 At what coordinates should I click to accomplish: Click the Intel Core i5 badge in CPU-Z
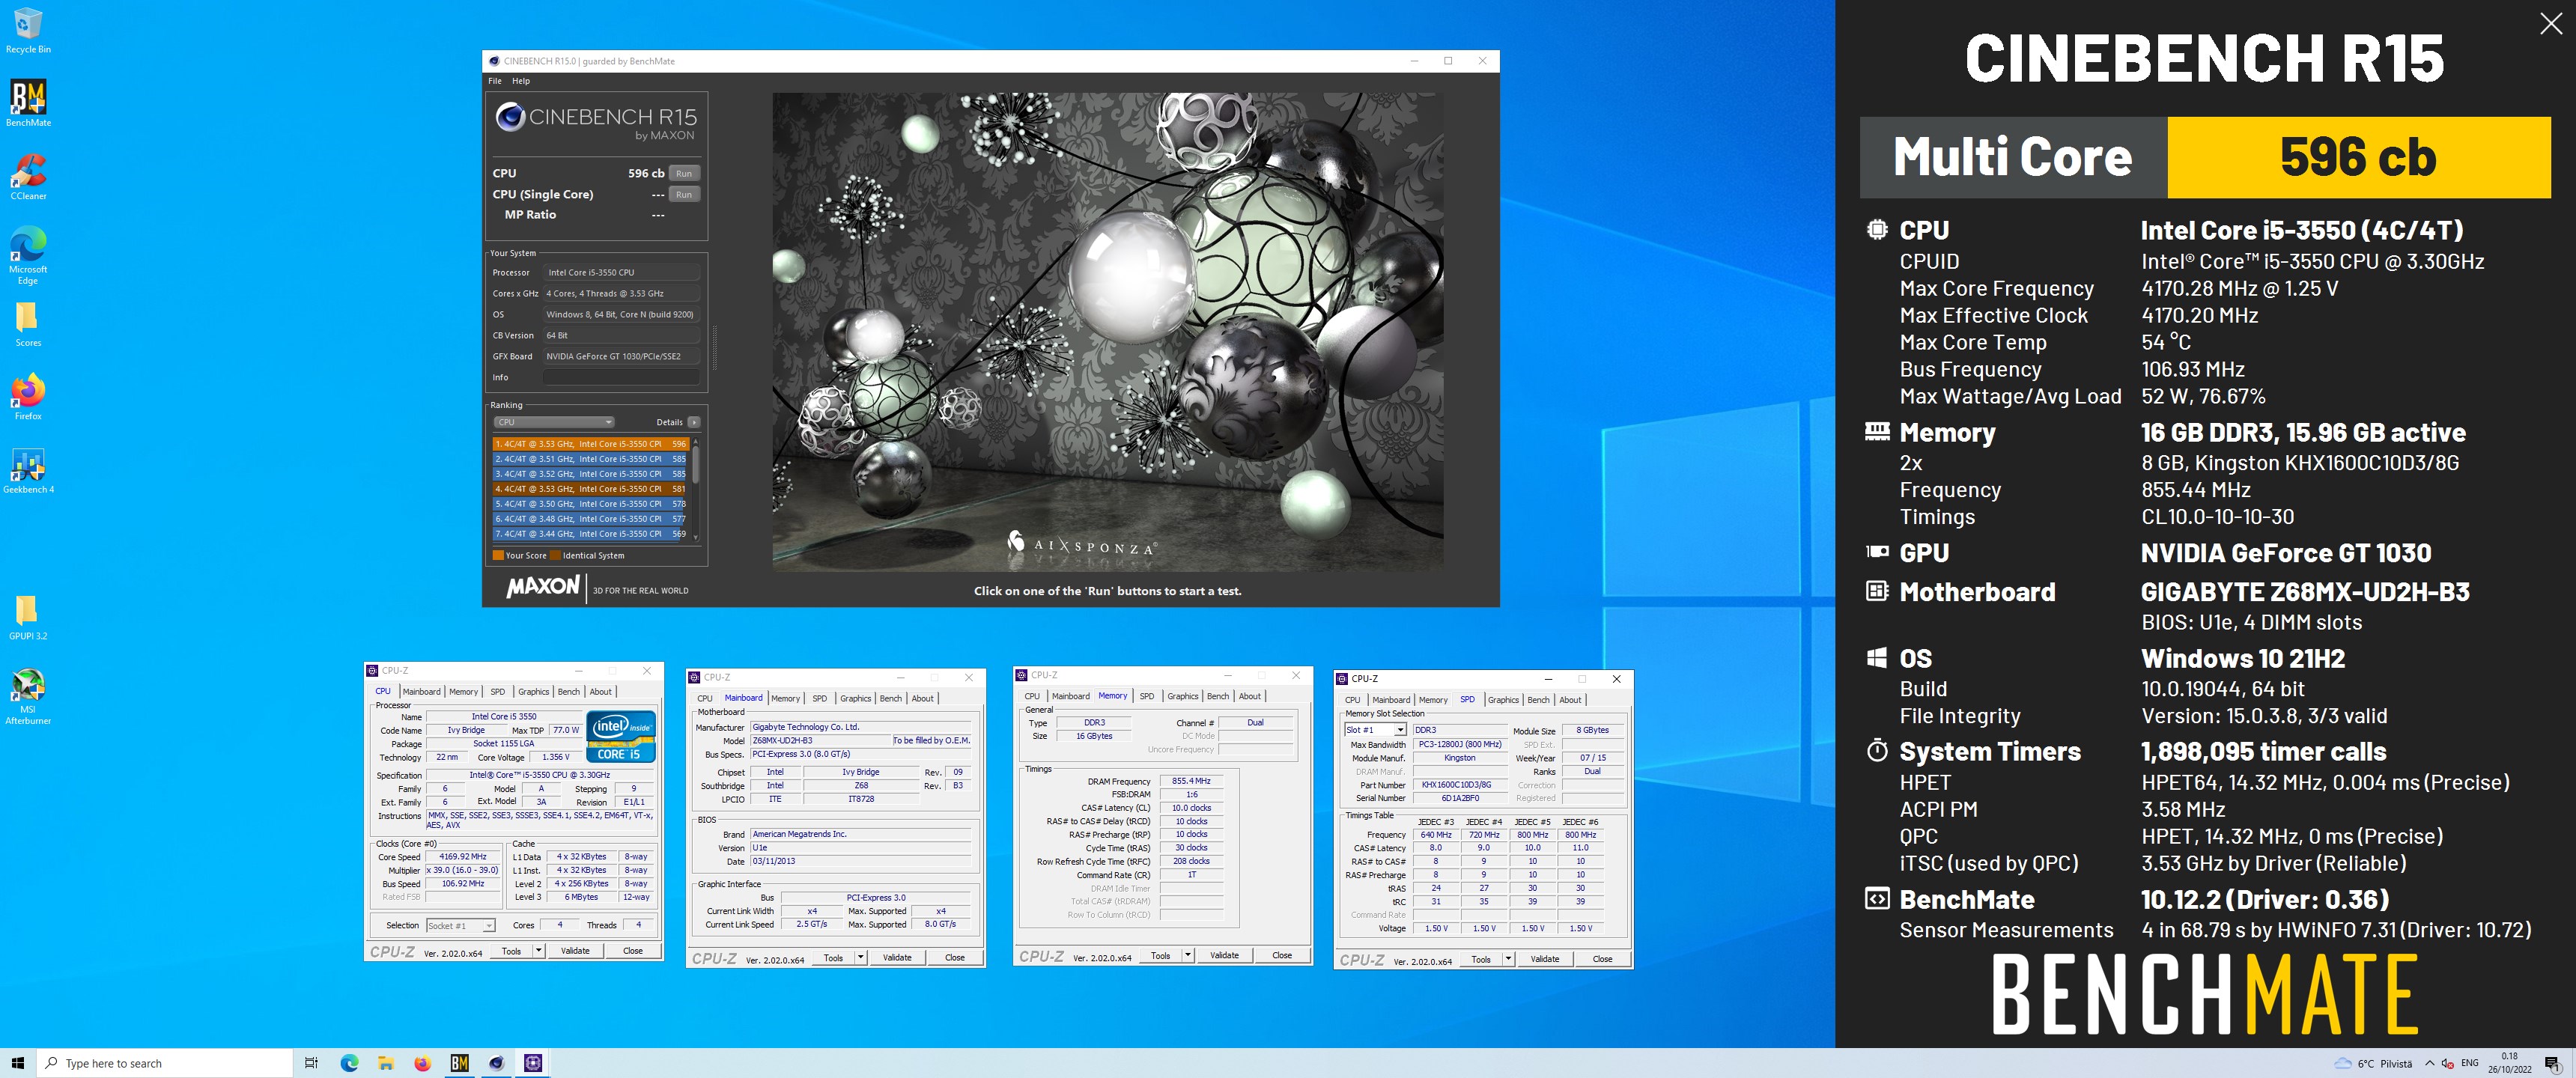(621, 737)
